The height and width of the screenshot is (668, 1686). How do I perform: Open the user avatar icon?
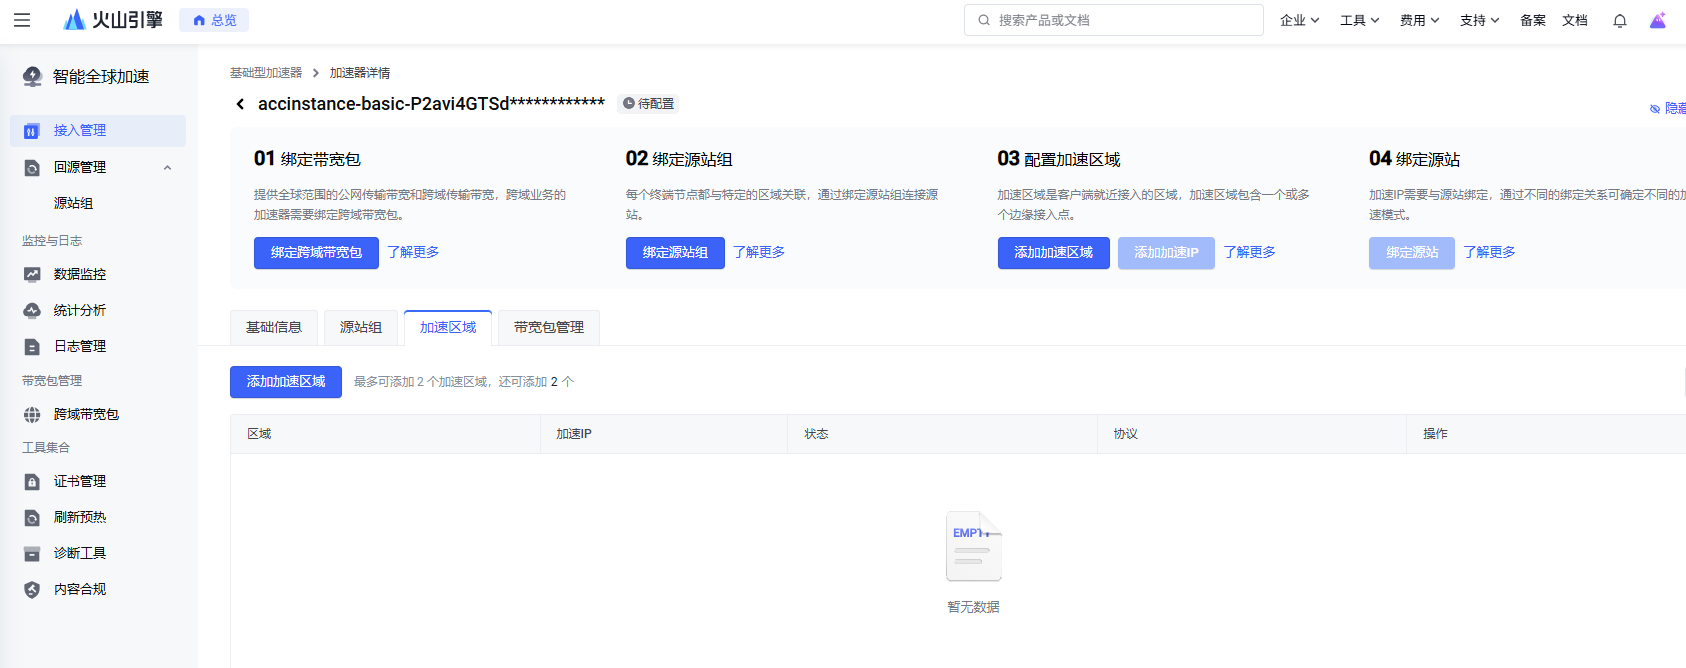1657,20
